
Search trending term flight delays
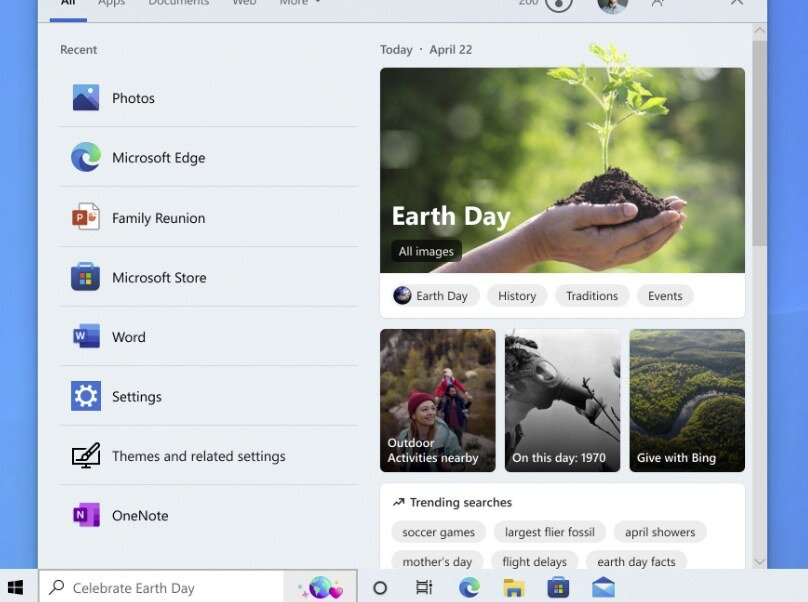[534, 561]
